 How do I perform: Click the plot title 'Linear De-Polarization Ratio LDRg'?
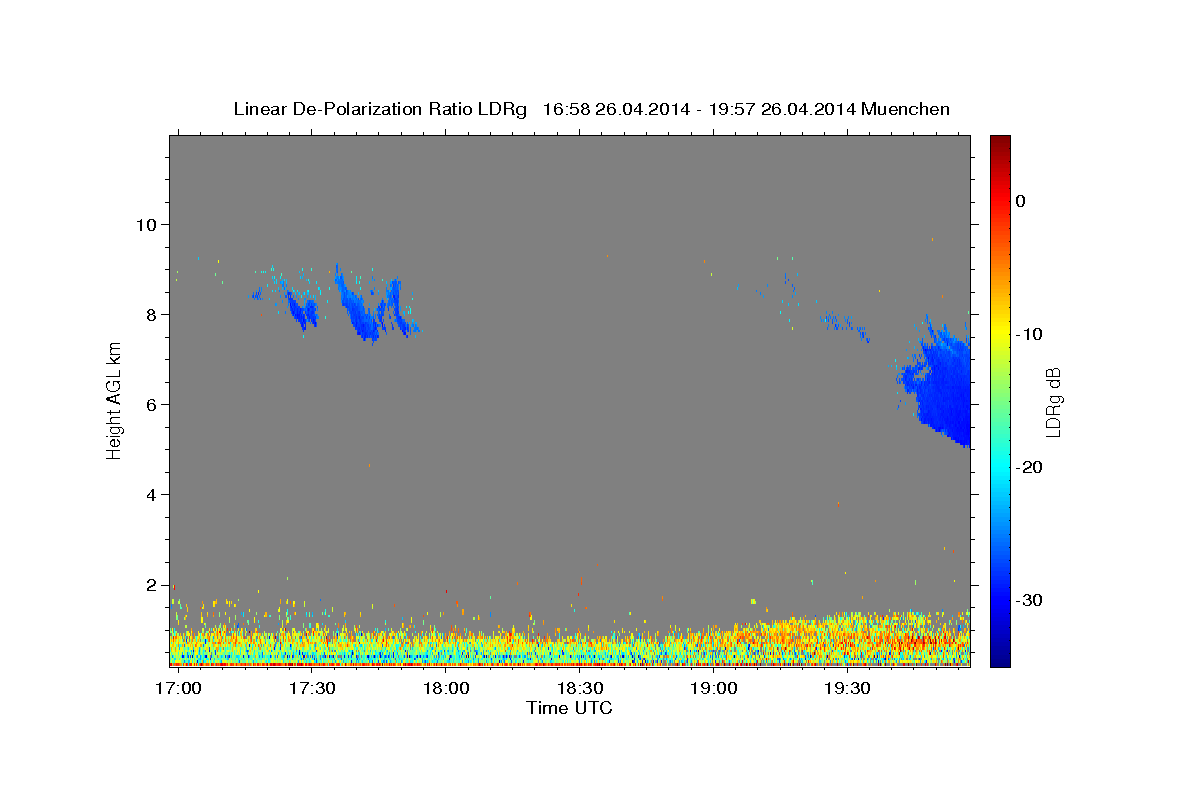tap(380, 109)
